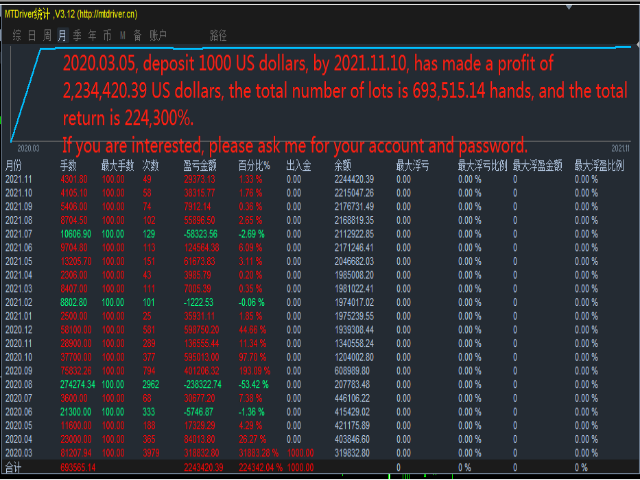
Task: Click the 合计 total row label
Action: (13, 467)
